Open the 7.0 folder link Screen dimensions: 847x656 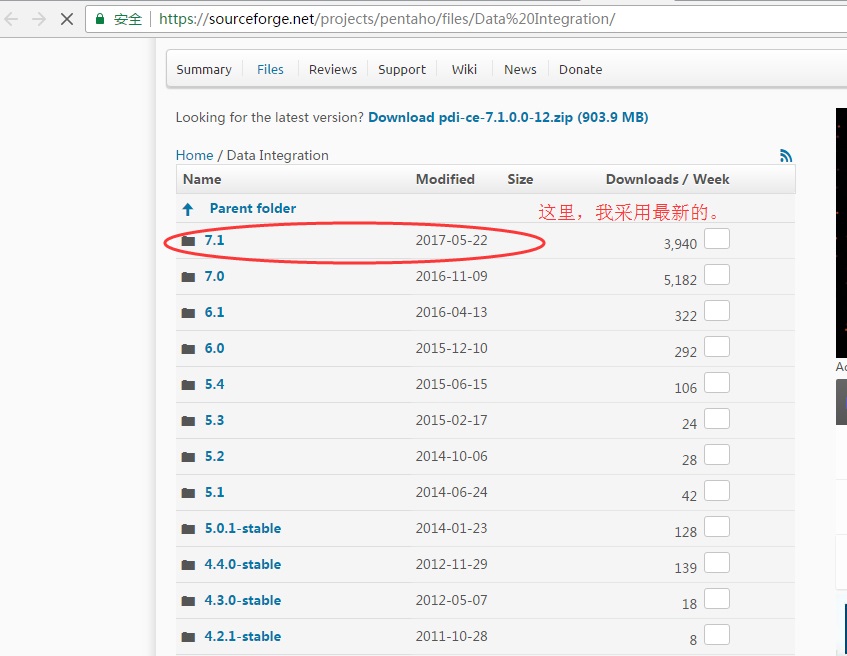214,277
